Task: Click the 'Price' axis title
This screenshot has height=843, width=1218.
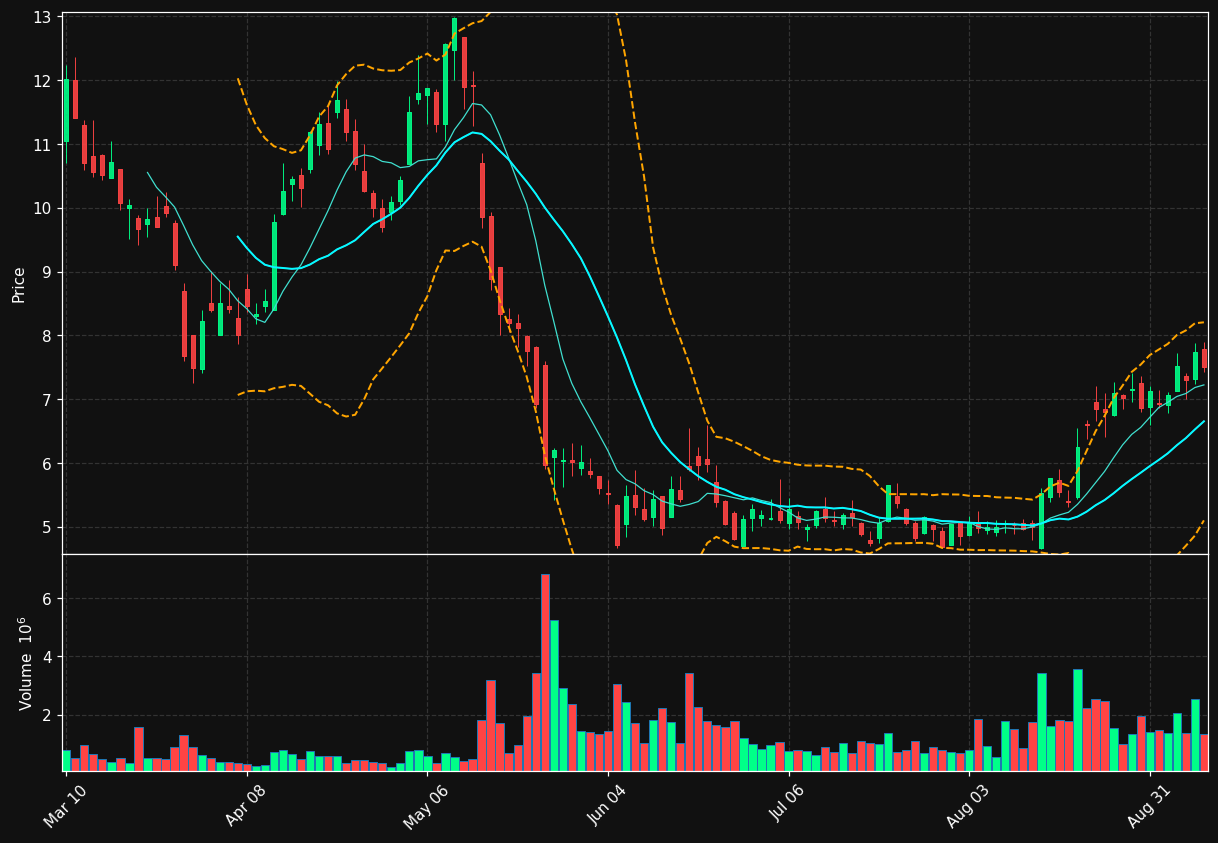Action: (19, 284)
